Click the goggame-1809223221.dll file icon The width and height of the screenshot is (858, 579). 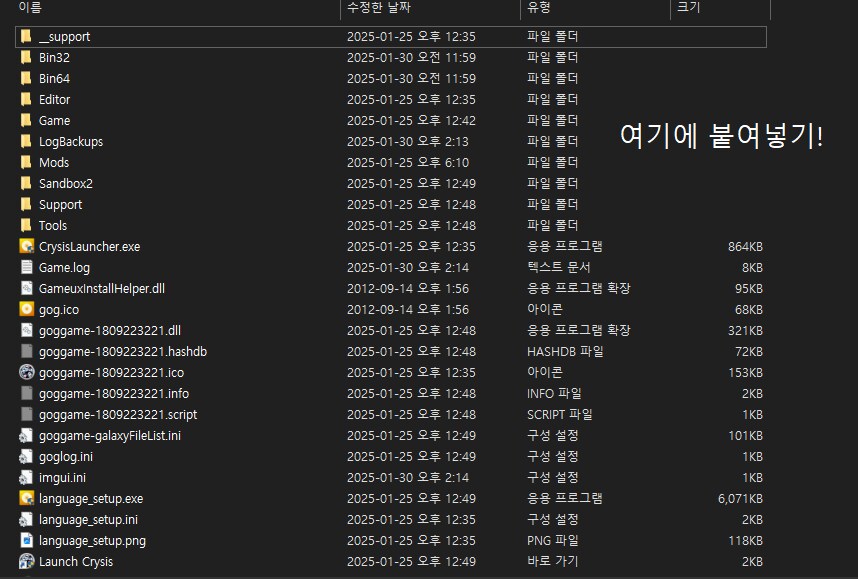(x=26, y=330)
